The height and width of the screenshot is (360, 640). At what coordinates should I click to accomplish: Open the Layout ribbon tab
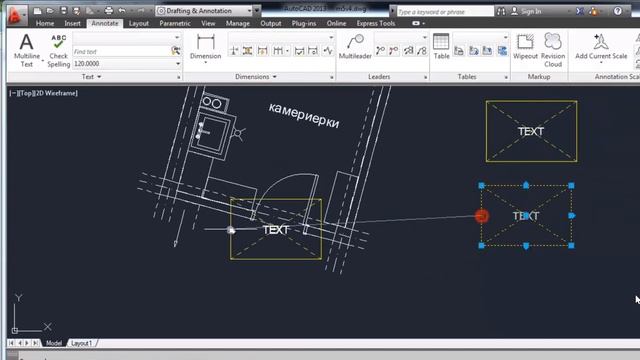coord(139,24)
